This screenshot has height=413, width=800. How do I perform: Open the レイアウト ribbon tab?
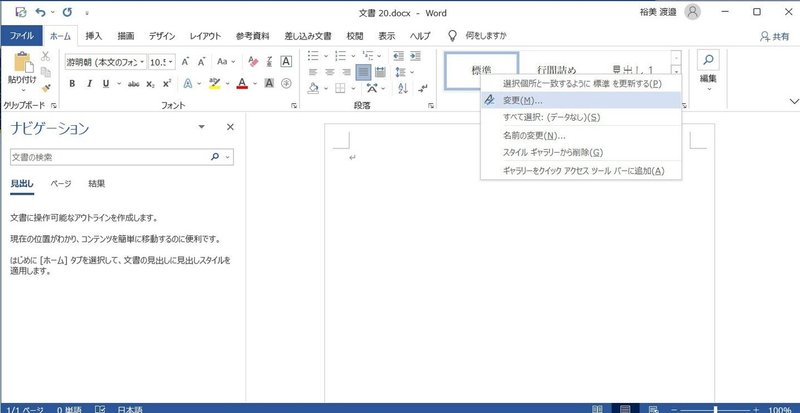click(x=205, y=36)
